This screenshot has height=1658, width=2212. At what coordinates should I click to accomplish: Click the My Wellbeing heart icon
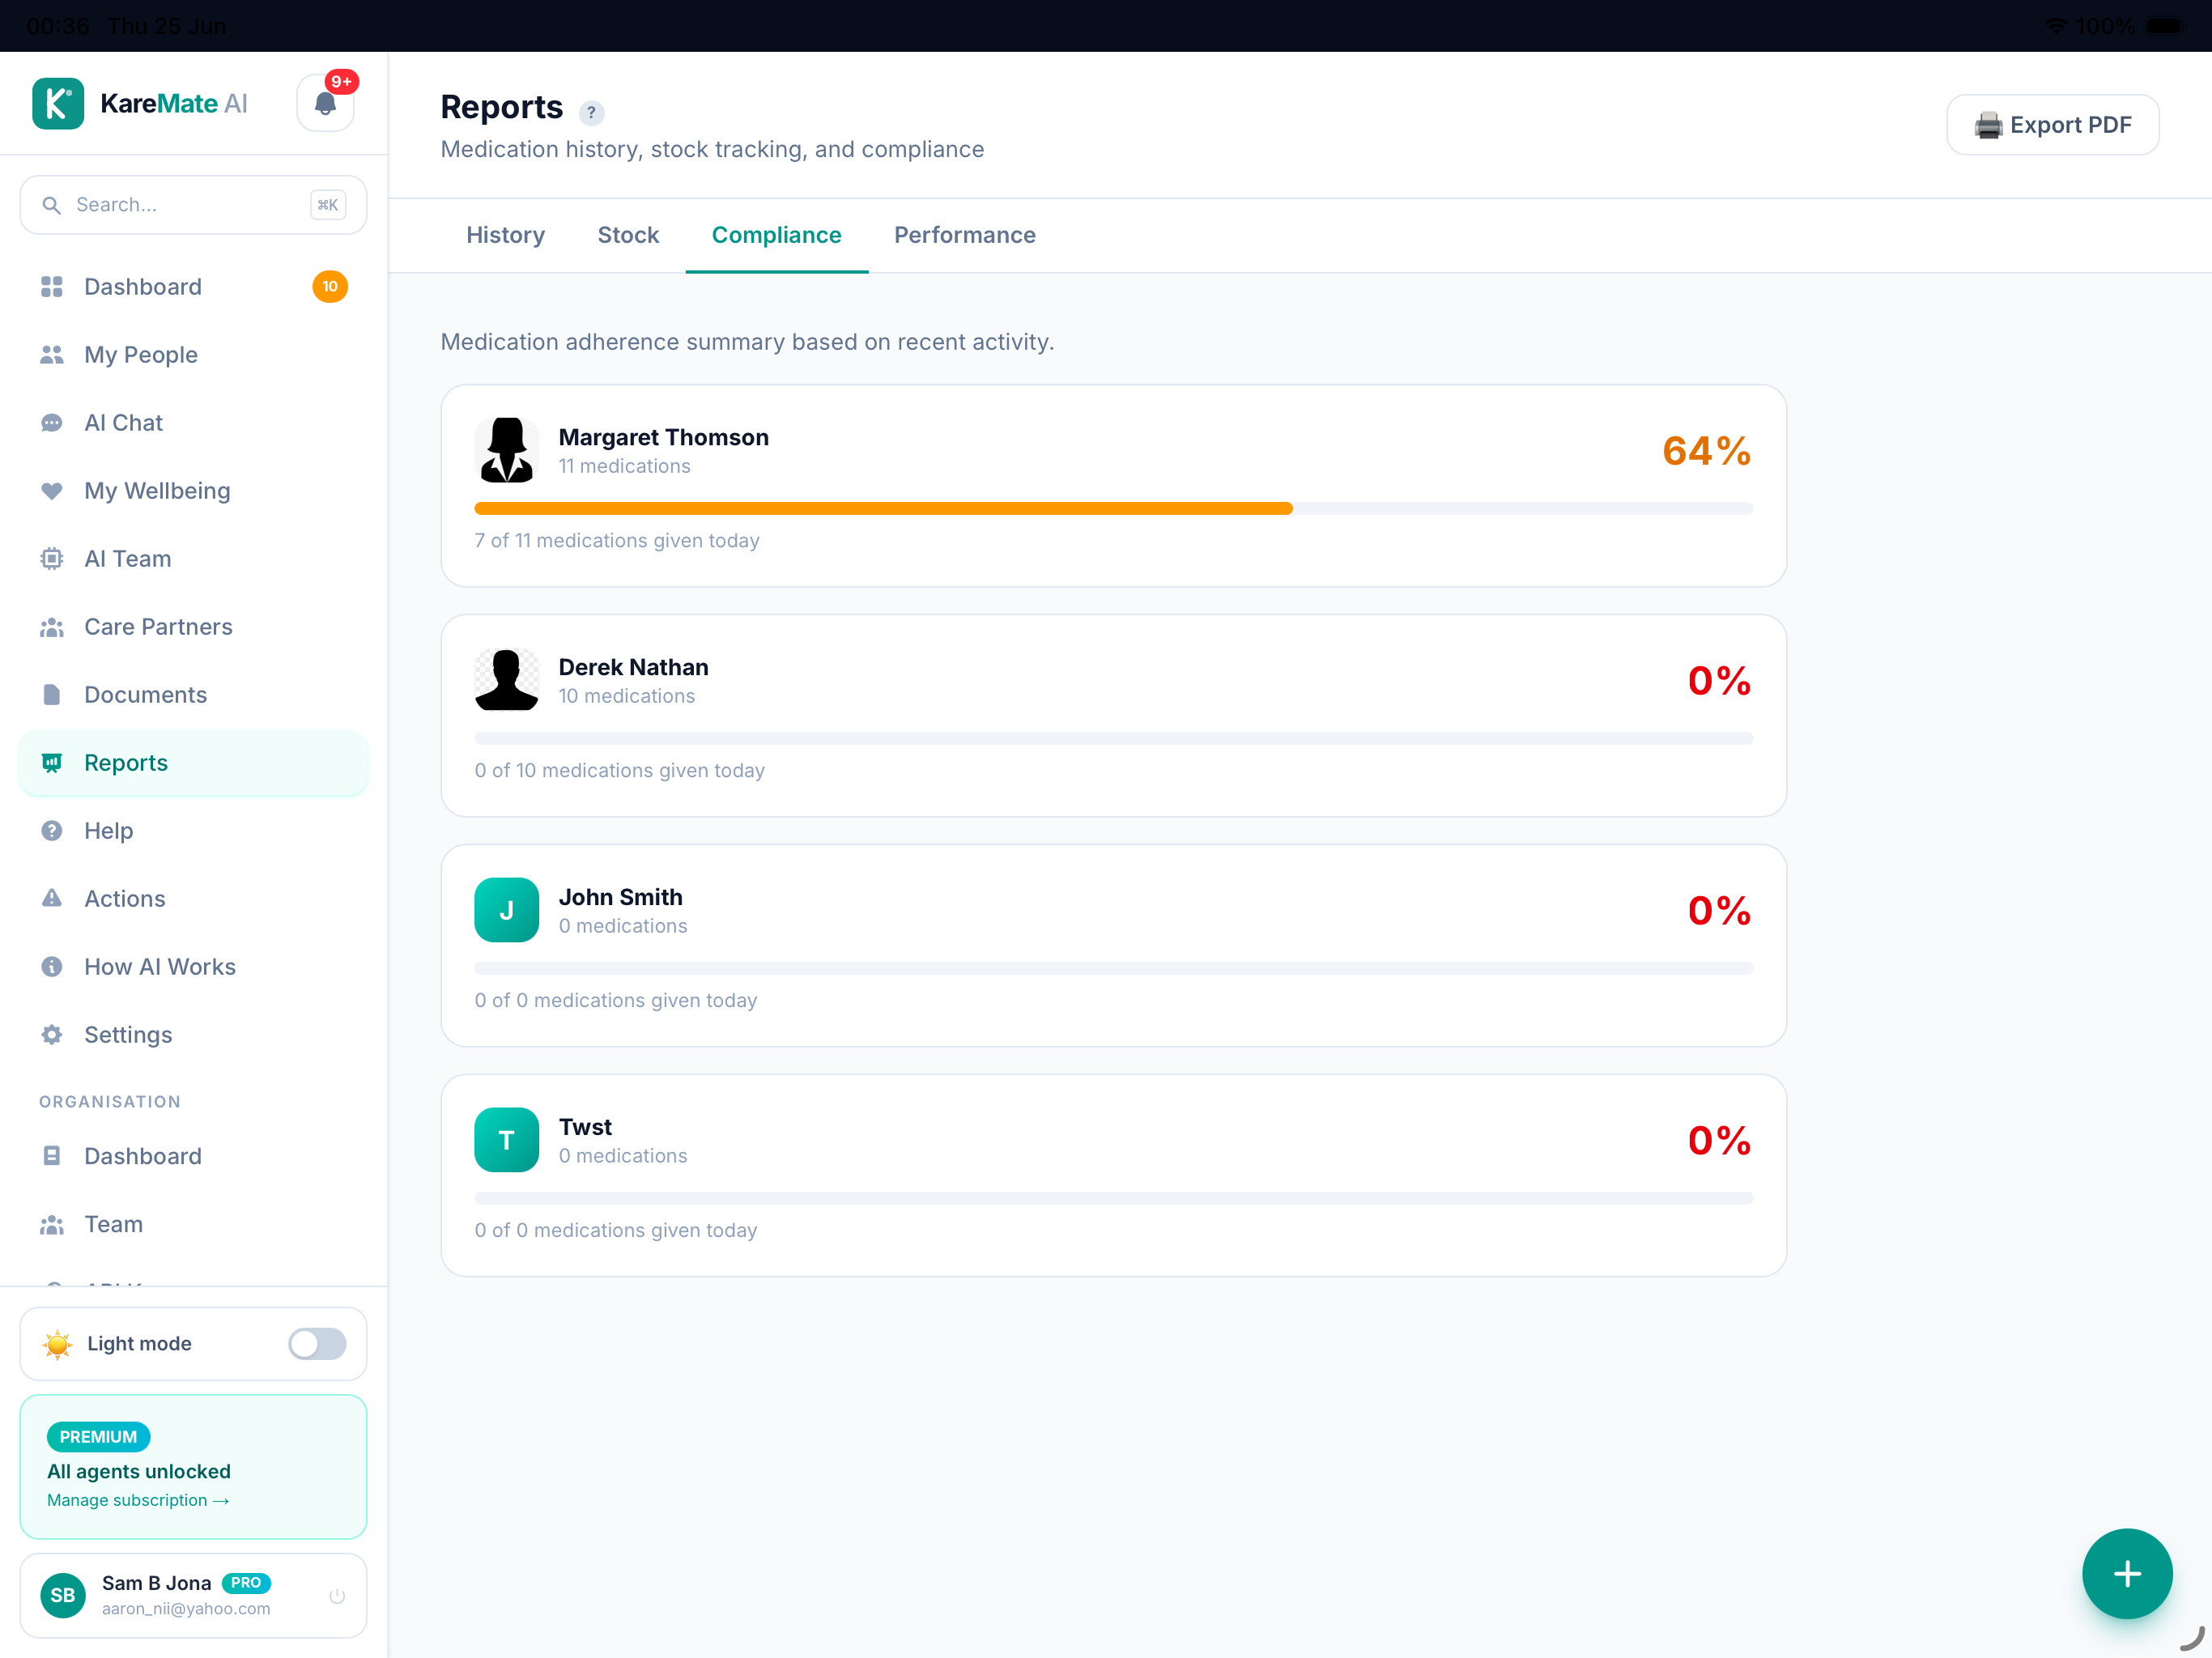click(x=52, y=491)
